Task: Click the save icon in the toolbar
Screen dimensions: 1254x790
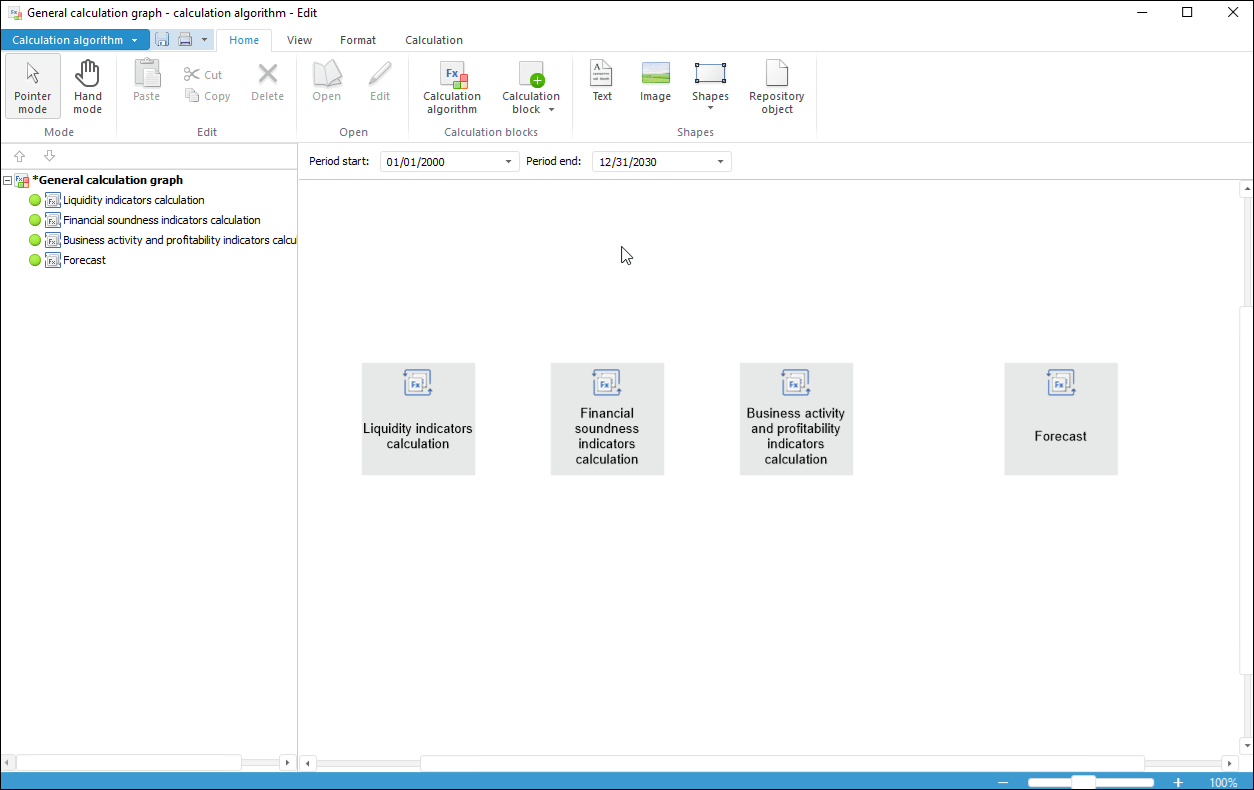Action: pyautogui.click(x=162, y=40)
